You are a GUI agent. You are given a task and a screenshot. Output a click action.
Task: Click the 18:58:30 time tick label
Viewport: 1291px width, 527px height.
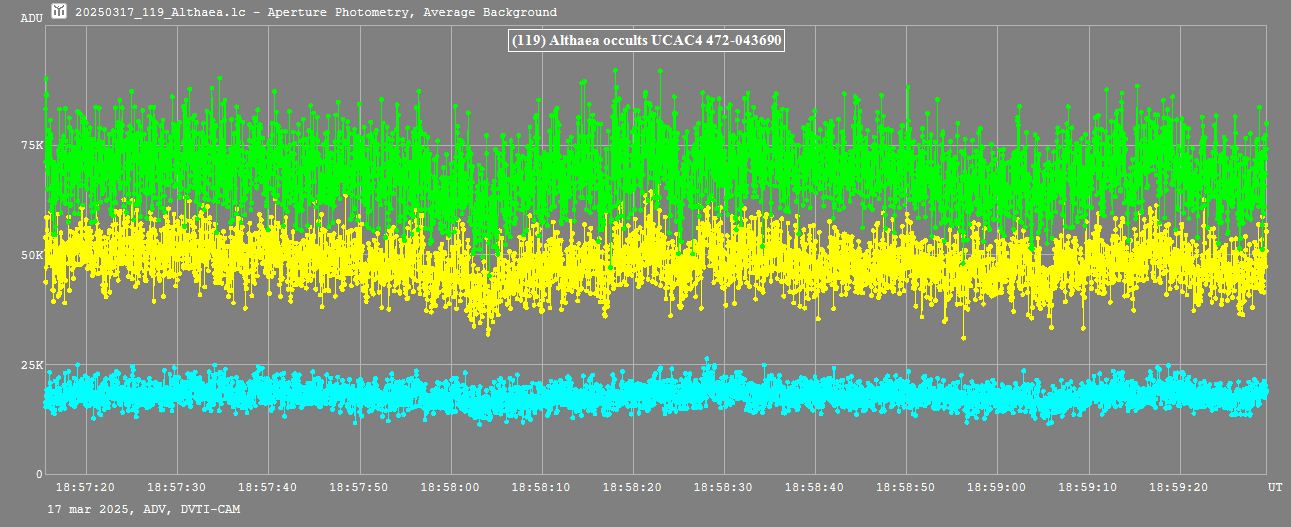coord(724,487)
